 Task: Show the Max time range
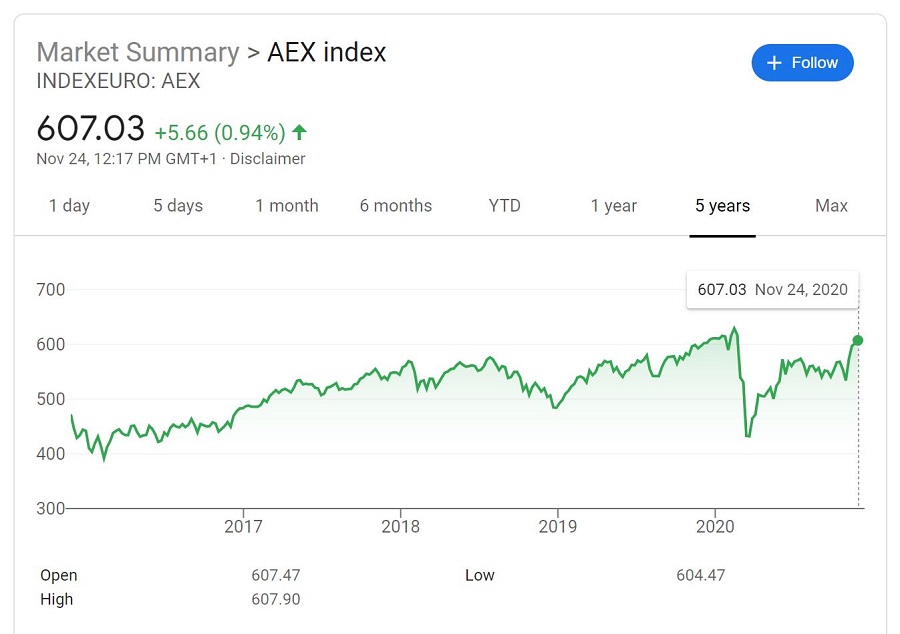831,205
